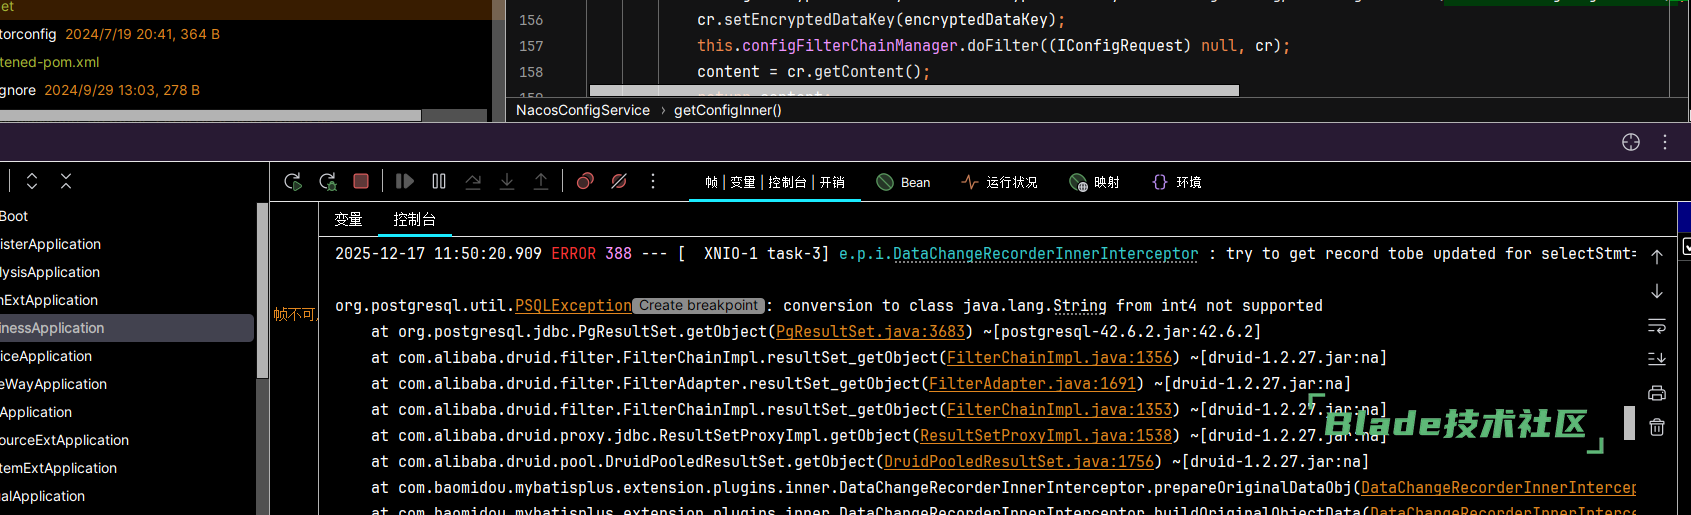Resume program execution
This screenshot has height=515, width=1691.
[405, 181]
